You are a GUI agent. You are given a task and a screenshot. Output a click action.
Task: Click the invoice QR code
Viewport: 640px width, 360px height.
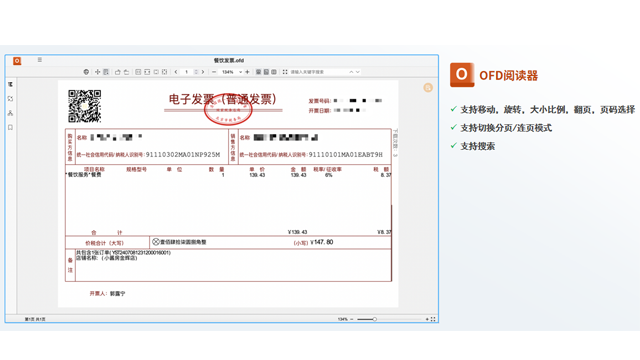[x=84, y=106]
